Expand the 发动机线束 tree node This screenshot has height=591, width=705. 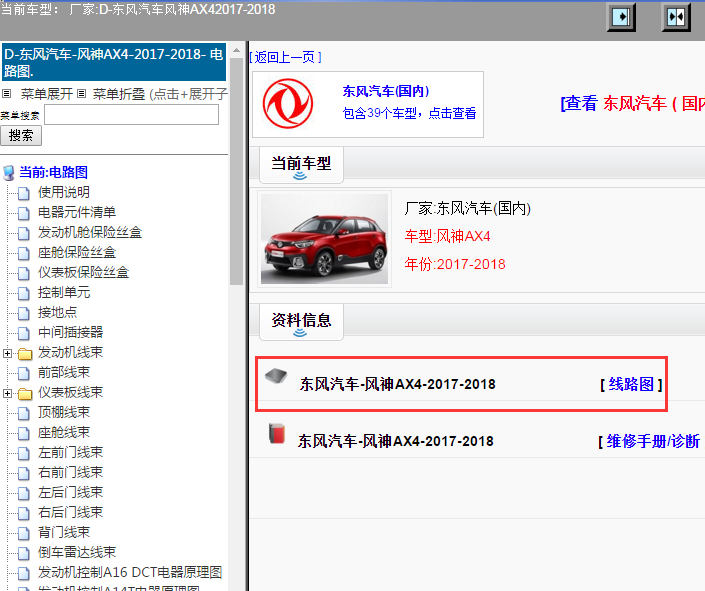tap(7, 354)
